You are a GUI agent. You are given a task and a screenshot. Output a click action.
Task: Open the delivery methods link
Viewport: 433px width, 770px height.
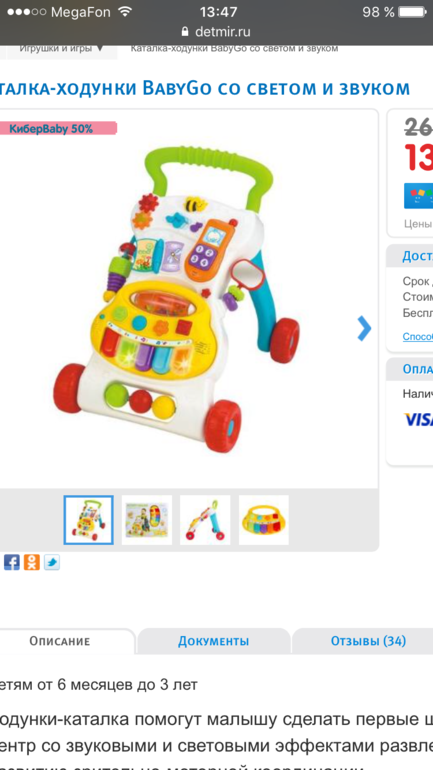click(418, 337)
